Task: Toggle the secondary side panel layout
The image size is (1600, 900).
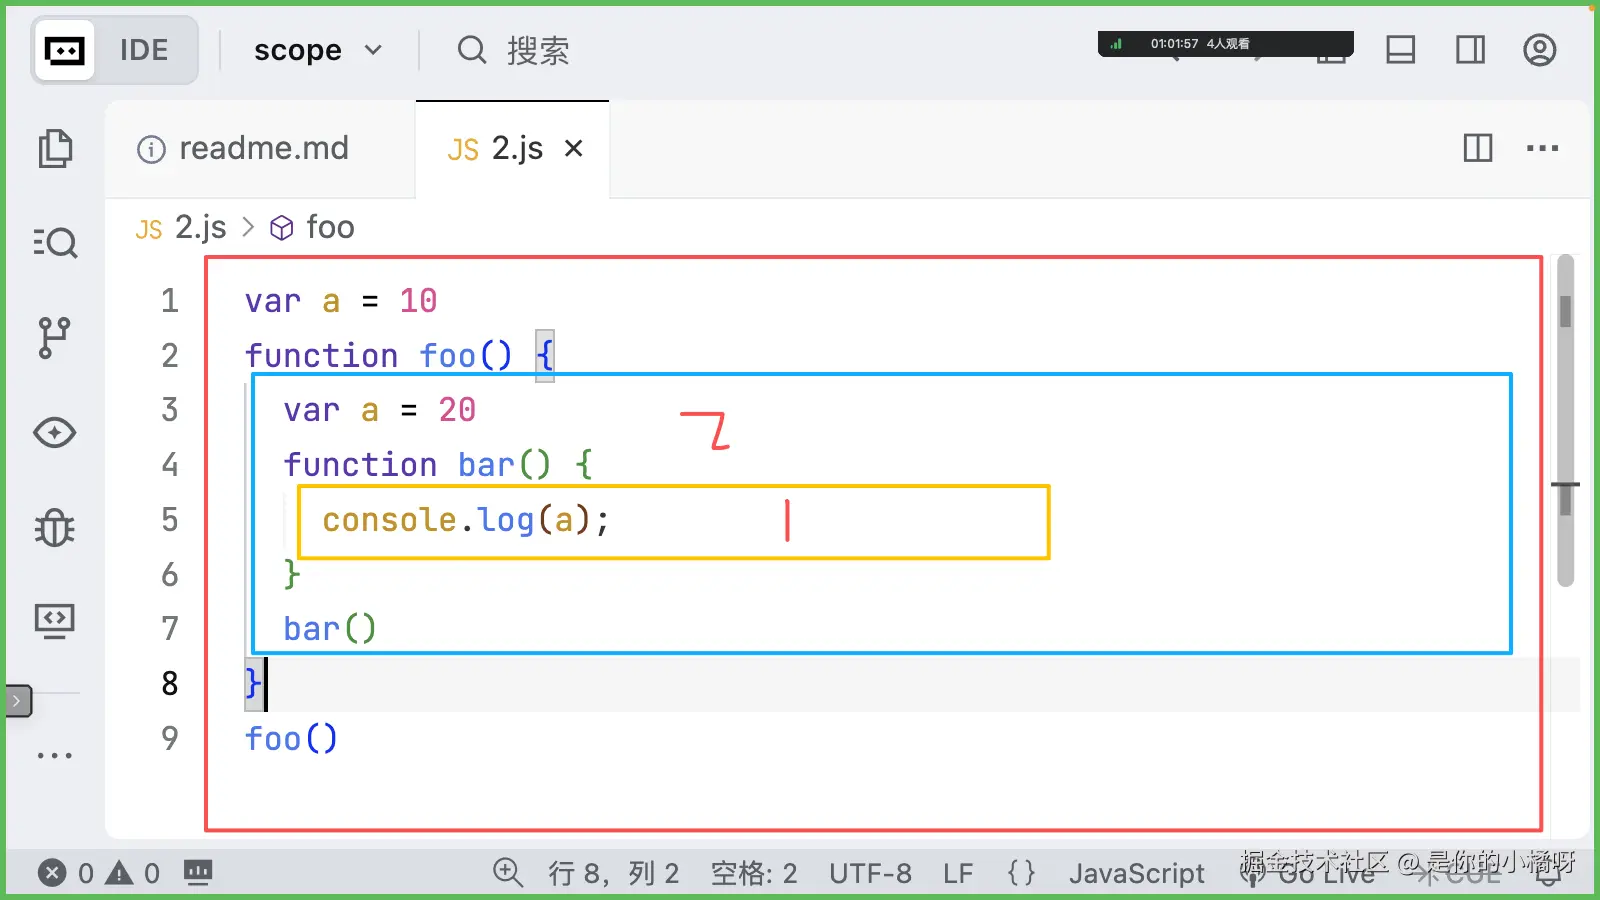Action: tap(1469, 49)
